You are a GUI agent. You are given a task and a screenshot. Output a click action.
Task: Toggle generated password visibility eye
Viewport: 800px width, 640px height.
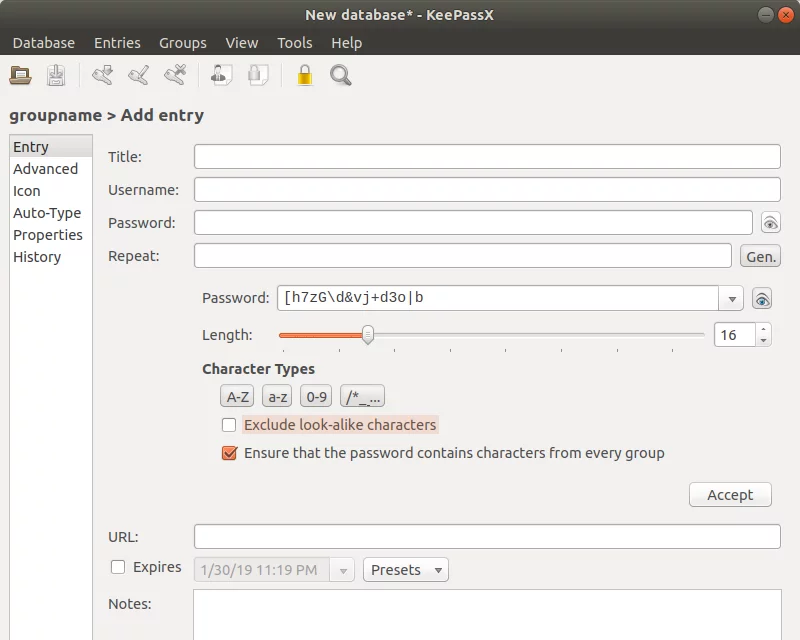pos(762,299)
